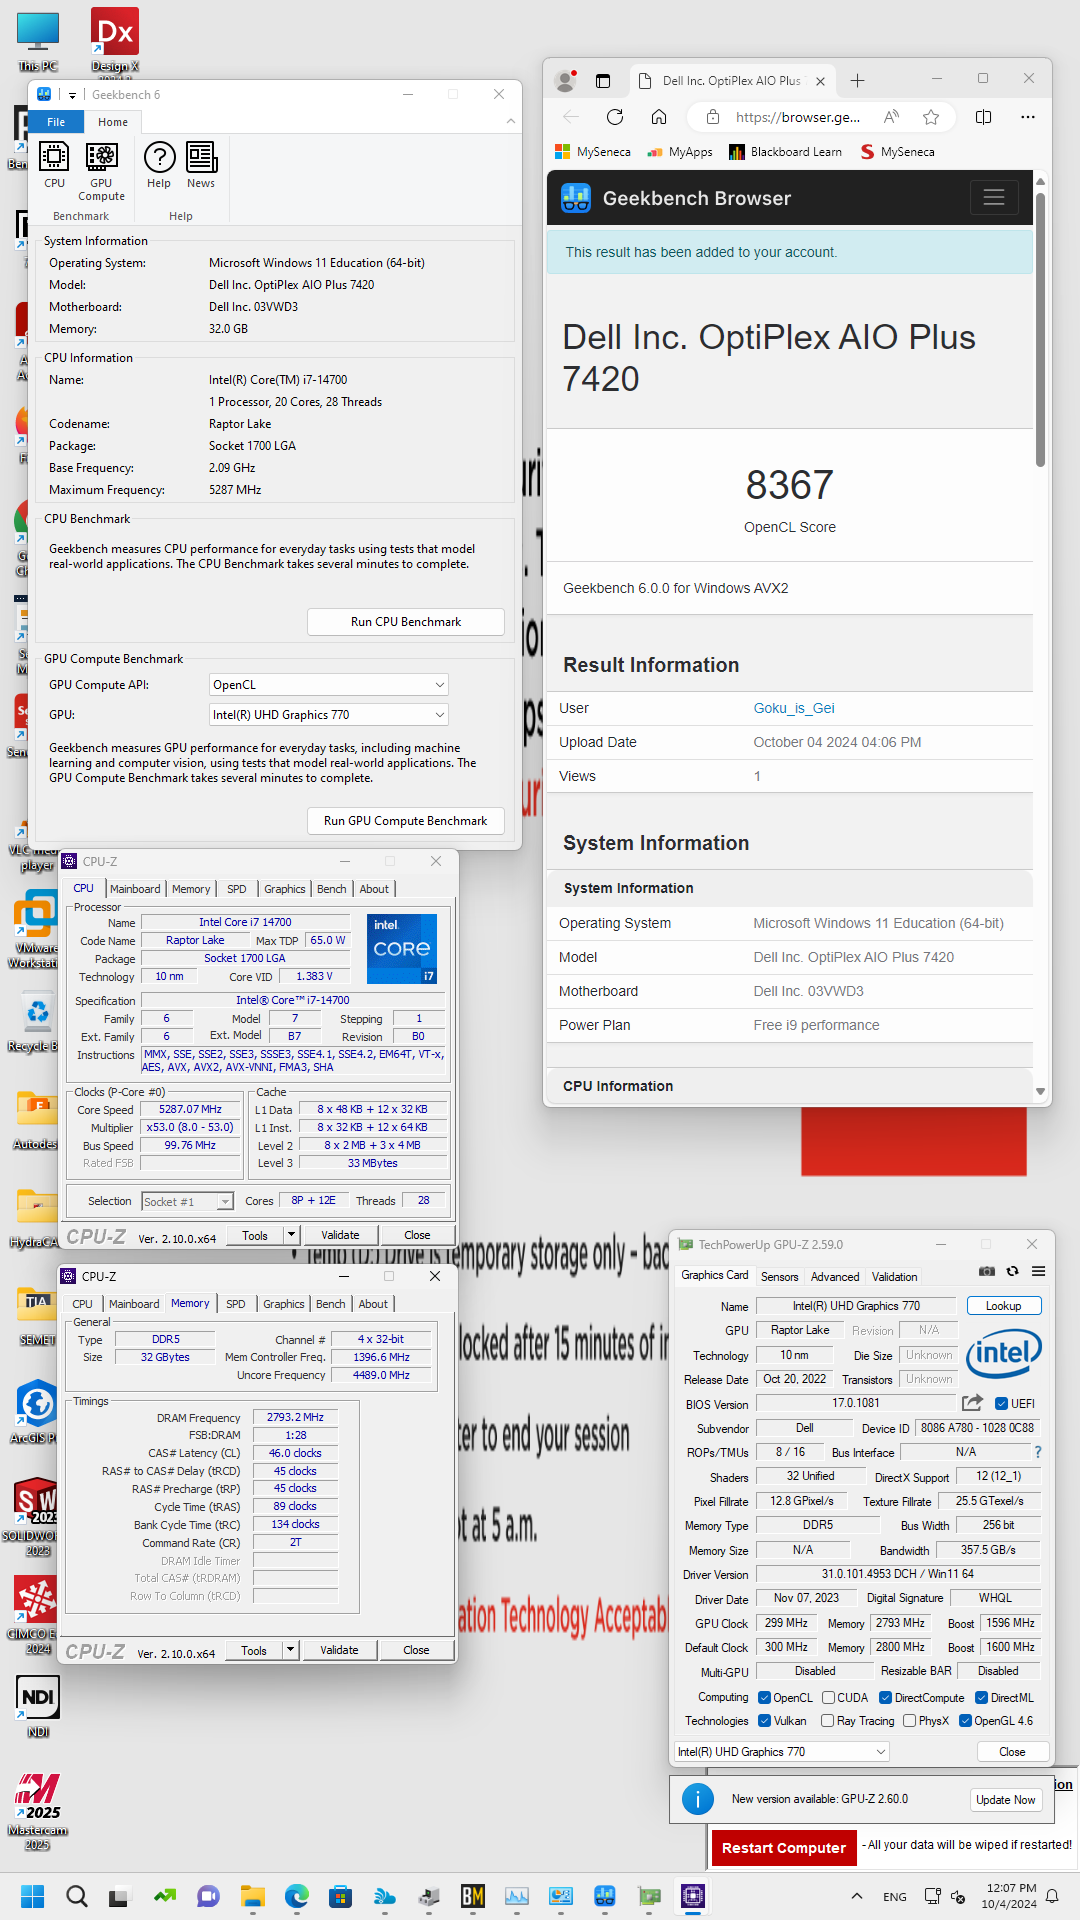Show hidden system tray icons

857,1896
